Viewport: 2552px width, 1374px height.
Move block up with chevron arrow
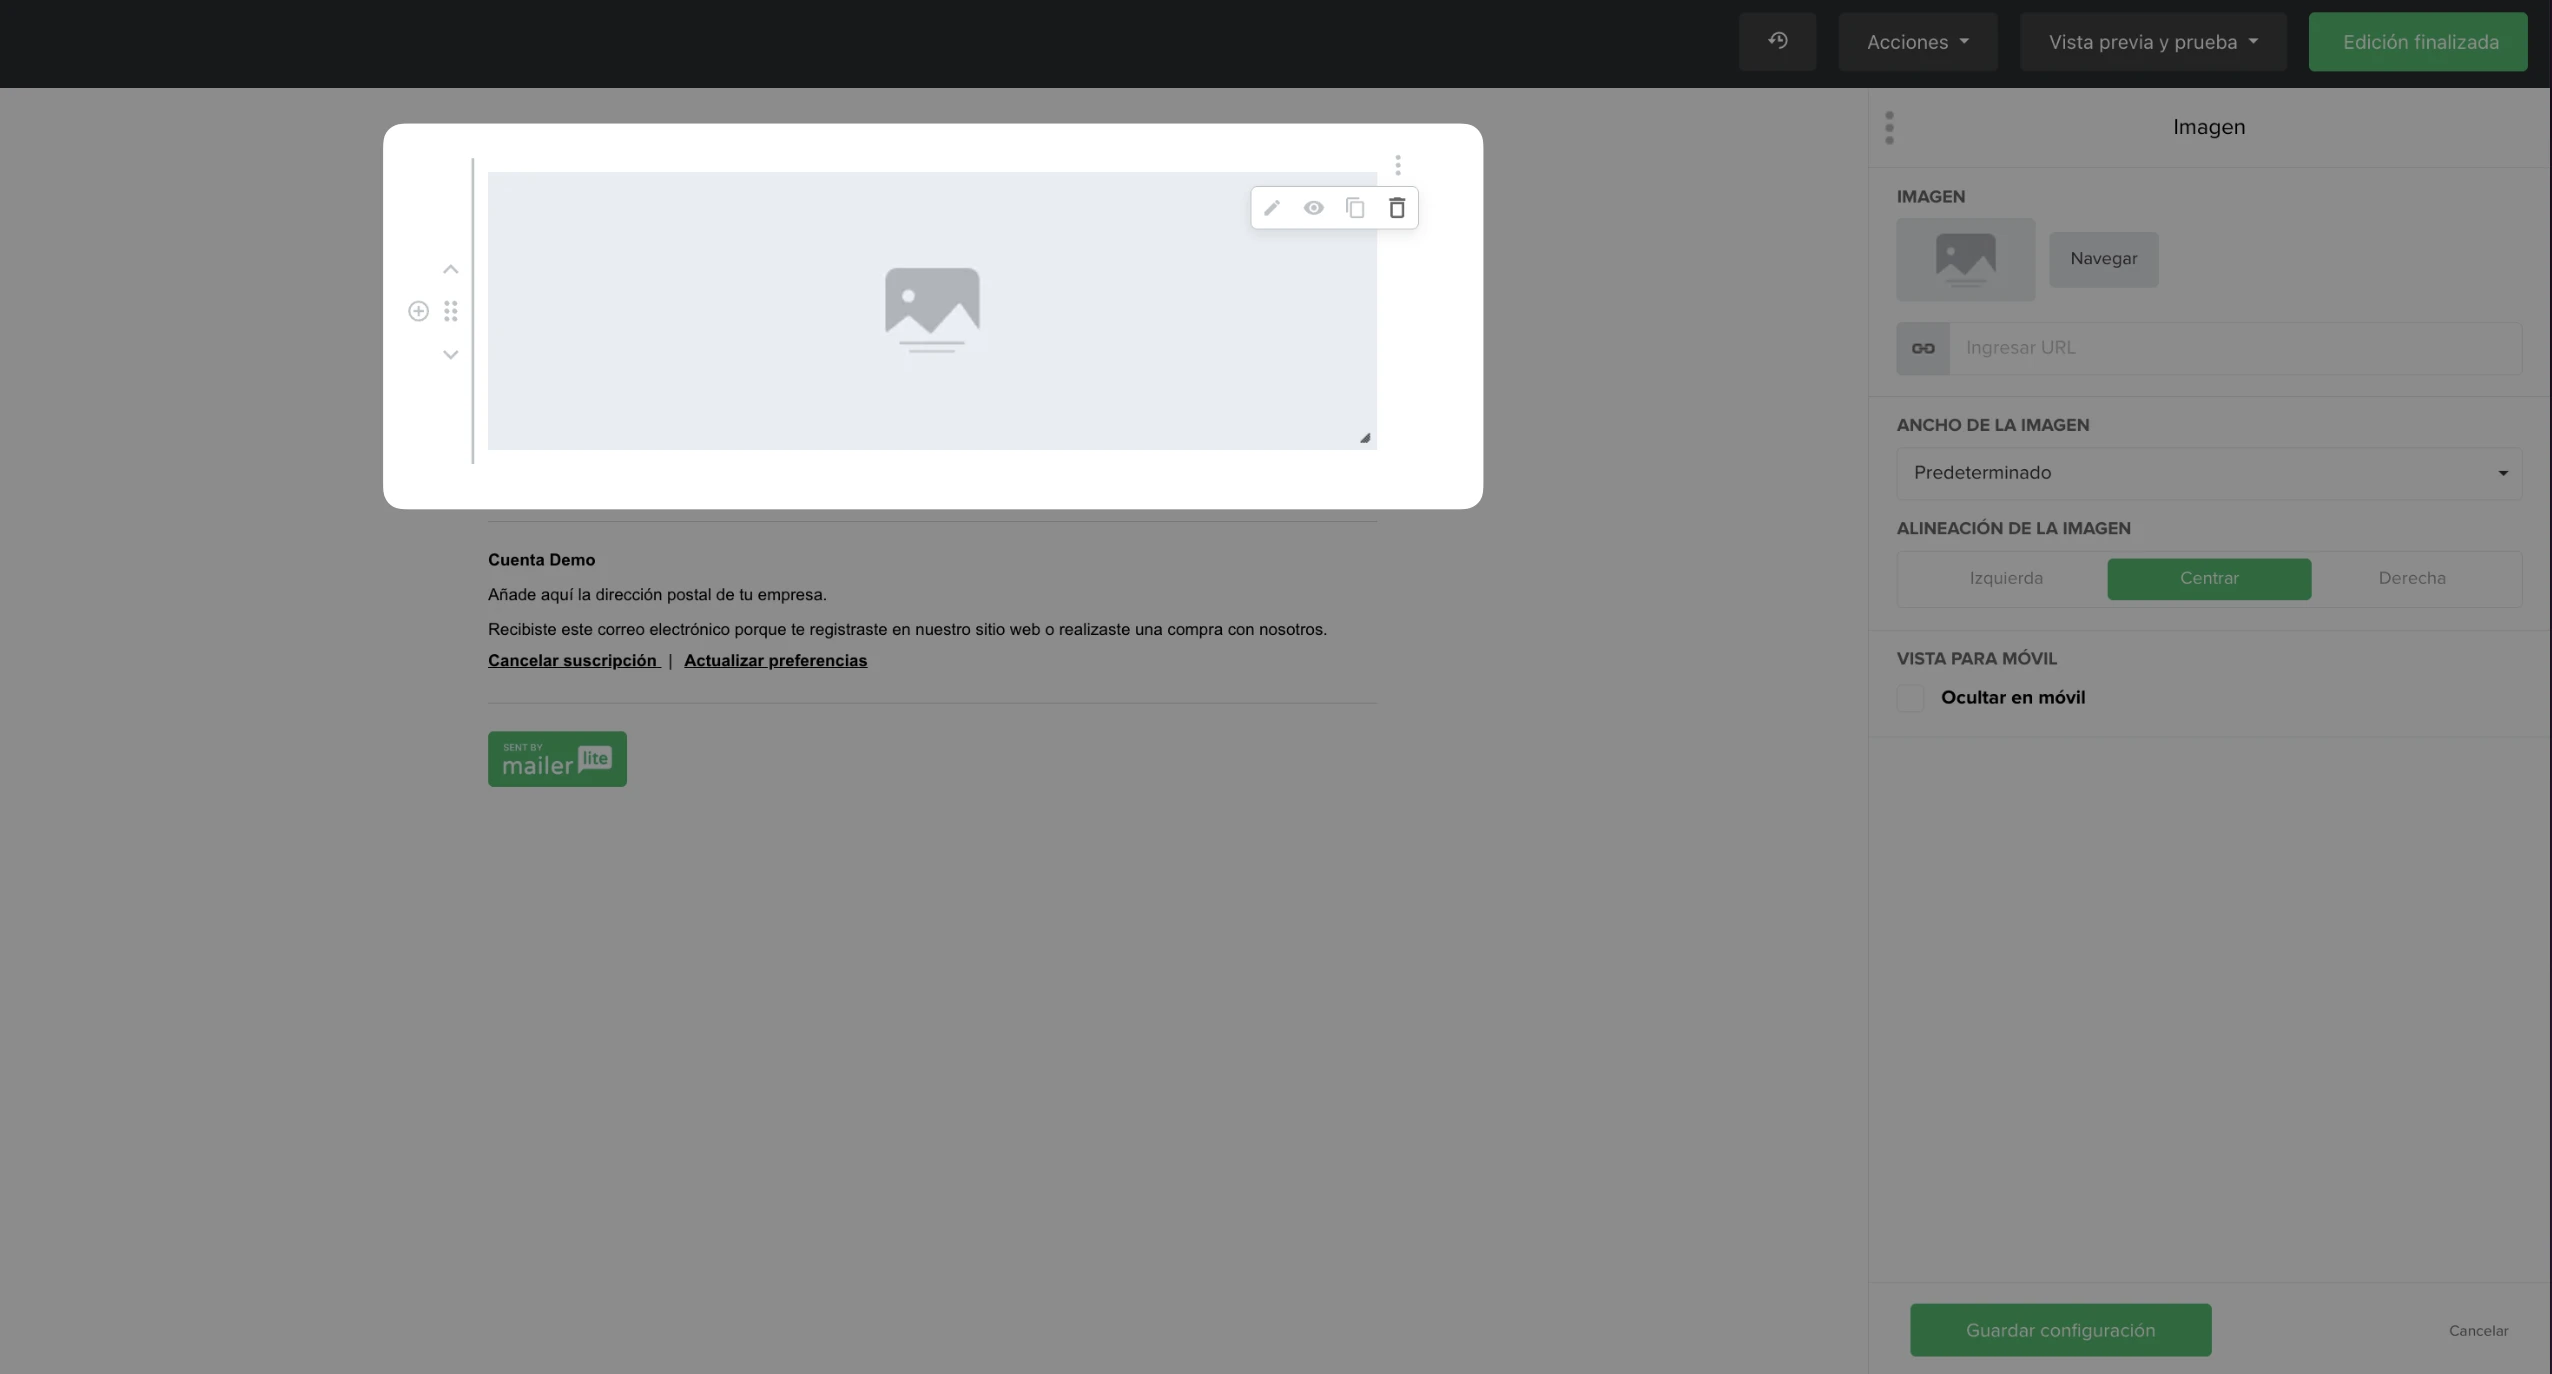point(451,269)
